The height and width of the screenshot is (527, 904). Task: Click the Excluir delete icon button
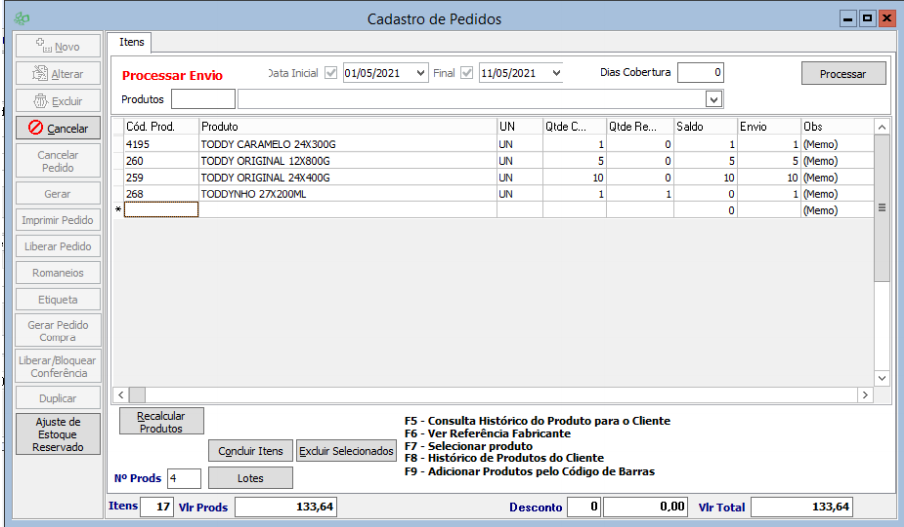click(40, 100)
